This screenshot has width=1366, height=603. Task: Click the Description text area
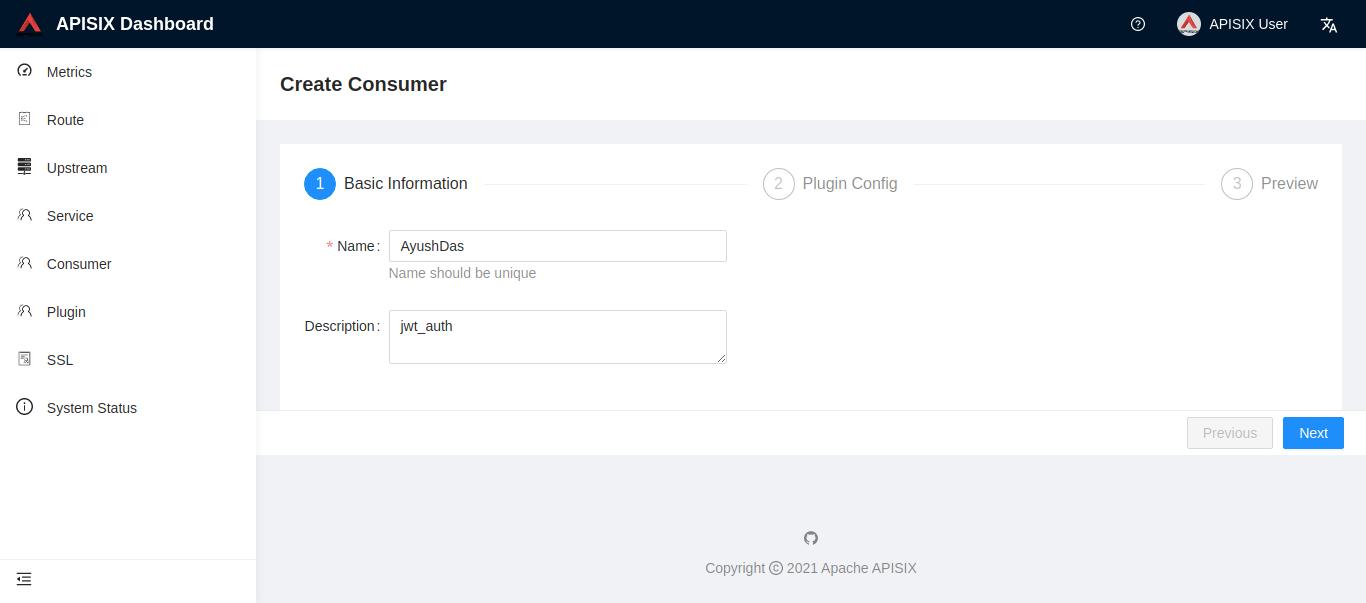[x=557, y=336]
